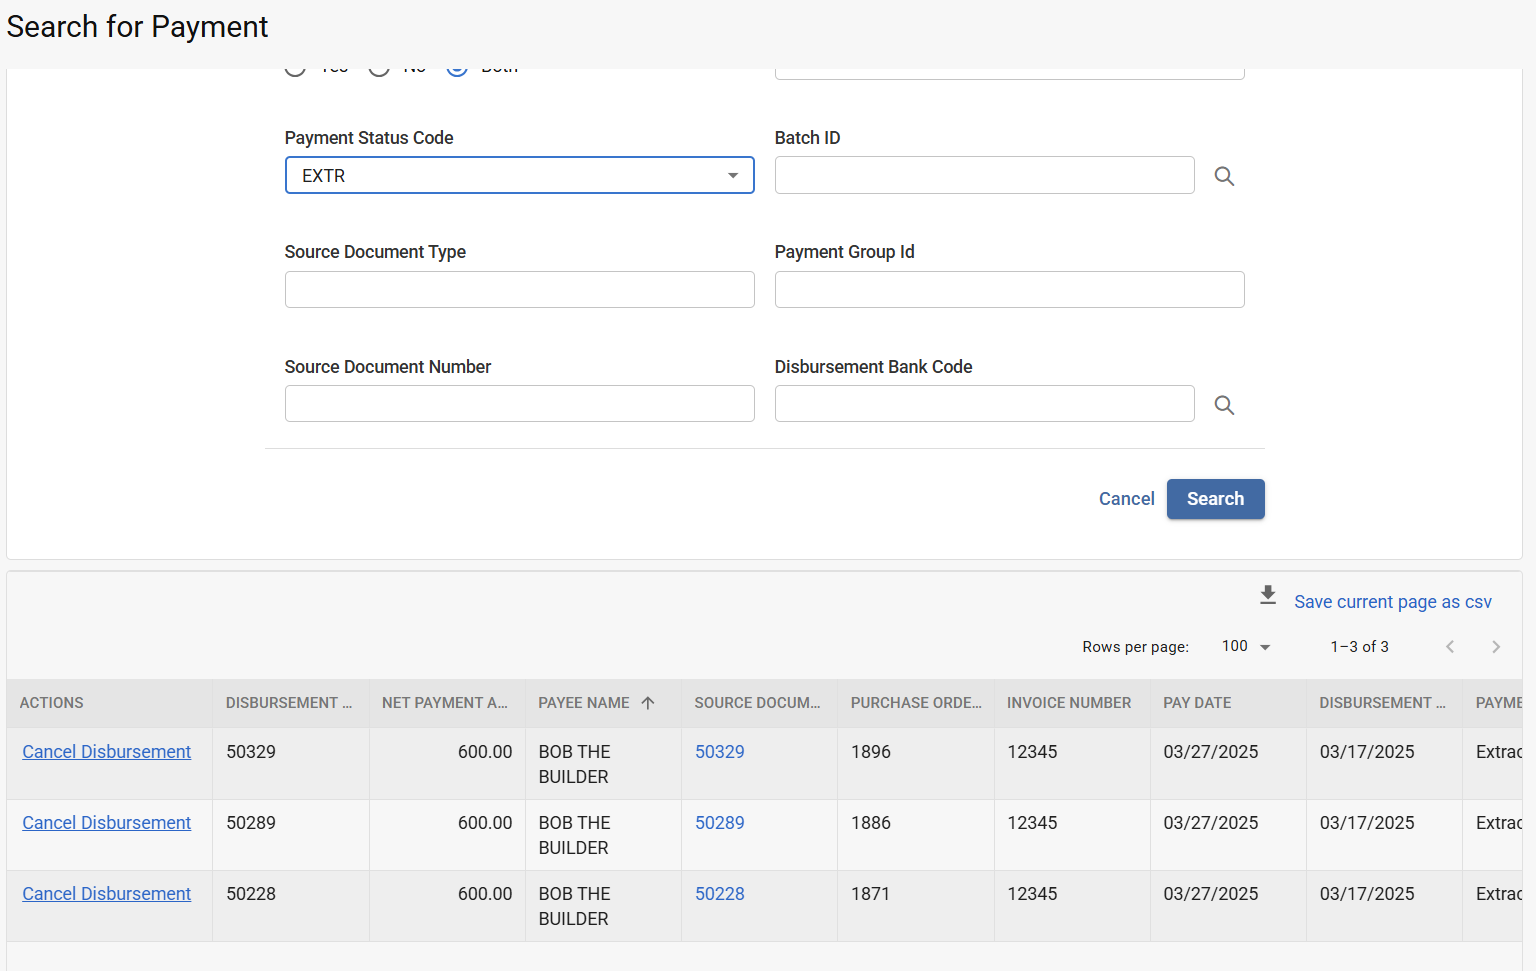Click the Payee Name sort arrow icon

[x=648, y=703]
